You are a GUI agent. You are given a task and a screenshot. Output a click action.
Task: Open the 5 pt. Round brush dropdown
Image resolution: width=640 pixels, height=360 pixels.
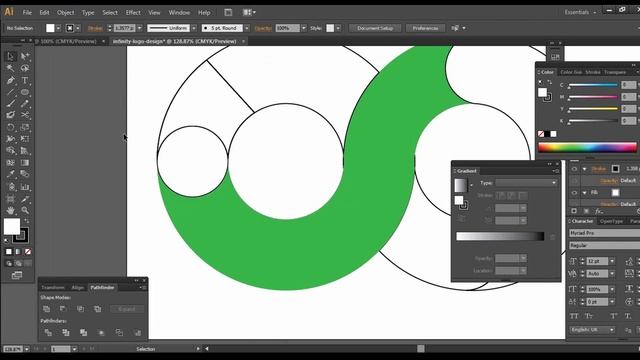point(247,28)
